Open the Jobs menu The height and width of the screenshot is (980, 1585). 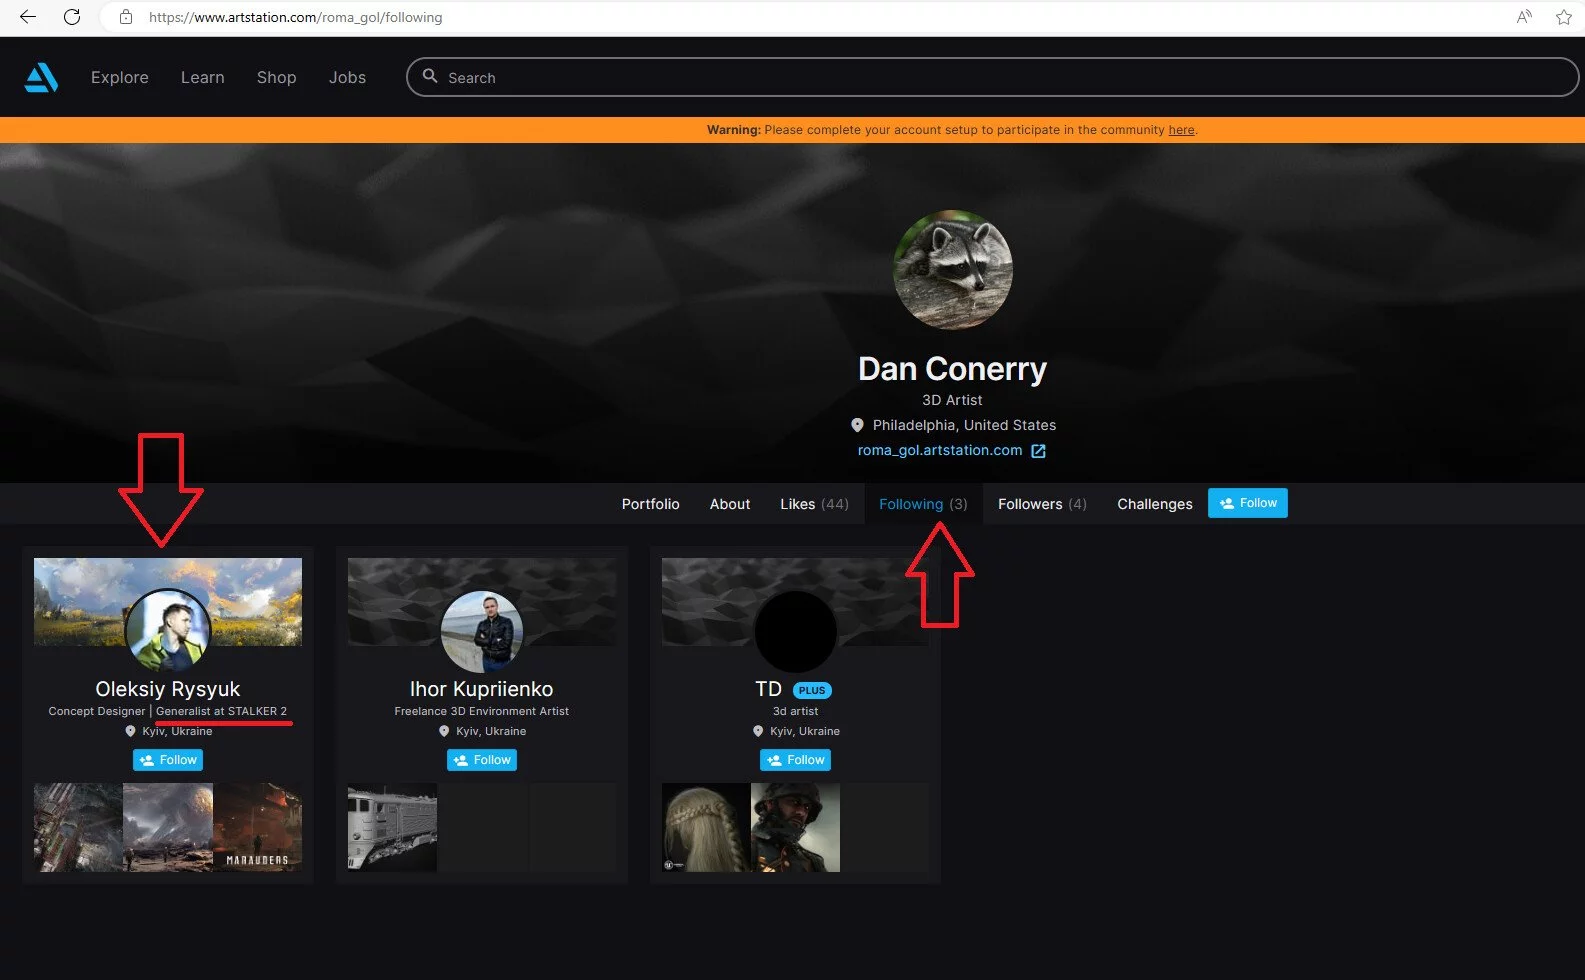347,77
